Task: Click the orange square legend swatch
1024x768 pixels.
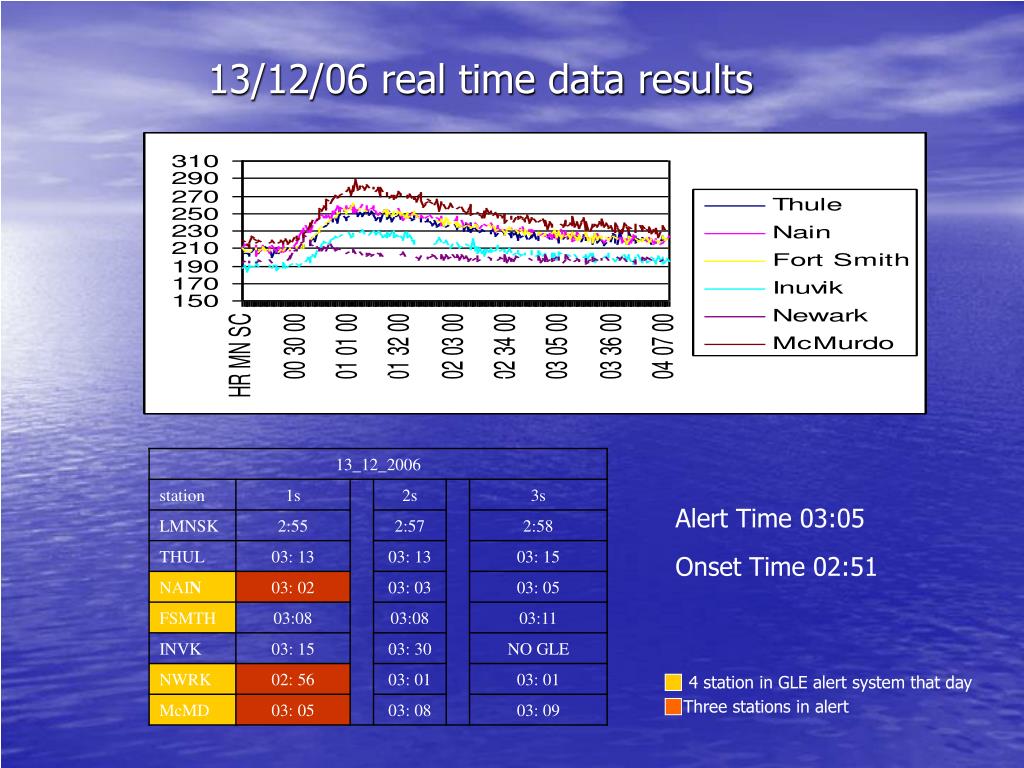Action: click(673, 707)
